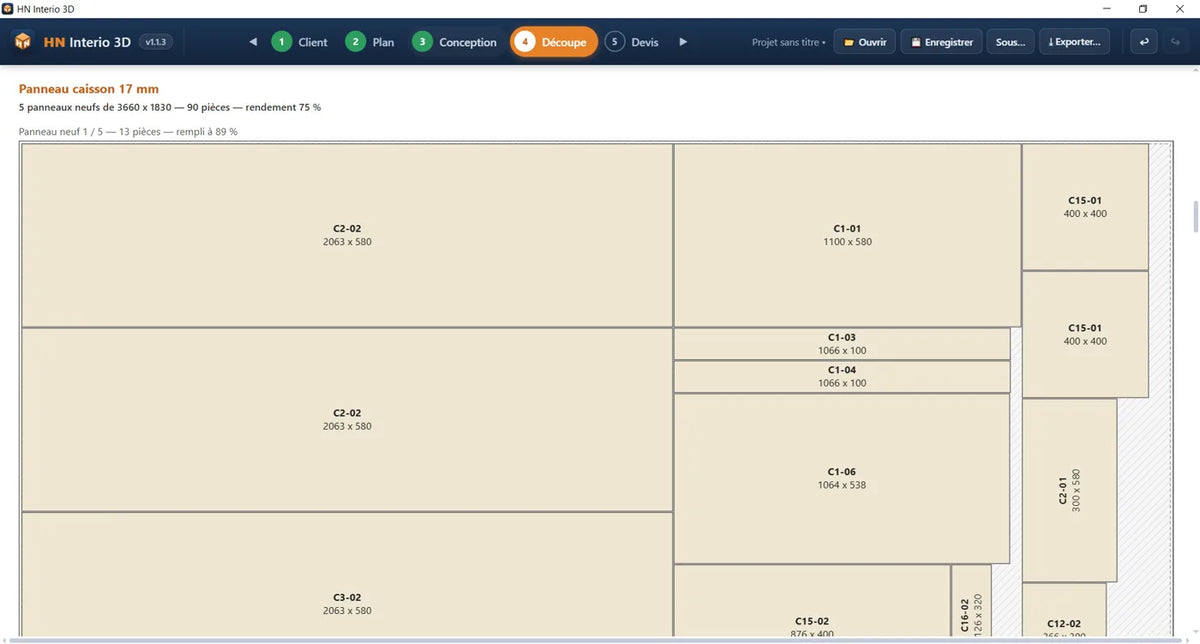This screenshot has height=644, width=1200.
Task: Select piece C1-03 1066 x 100
Action: tap(842, 344)
